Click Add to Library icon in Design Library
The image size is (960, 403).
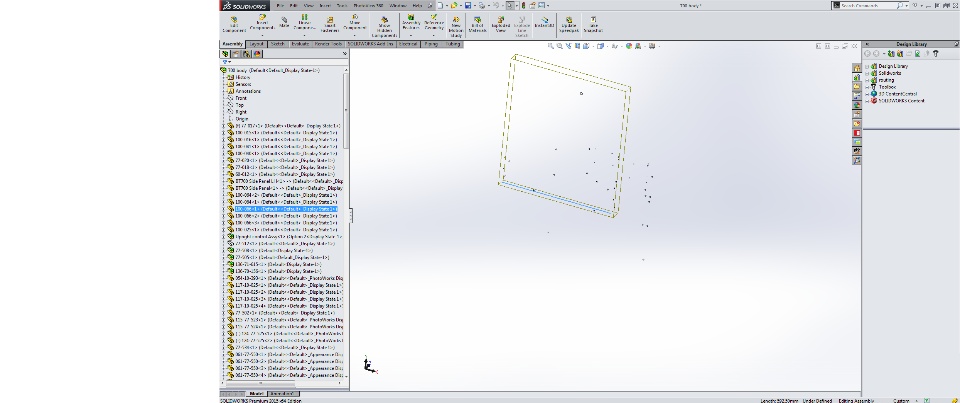[x=891, y=54]
